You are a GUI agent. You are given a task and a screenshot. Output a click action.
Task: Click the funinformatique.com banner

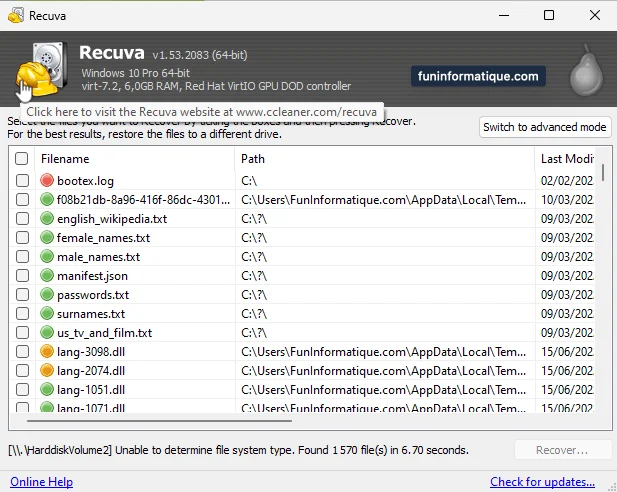pyautogui.click(x=478, y=76)
